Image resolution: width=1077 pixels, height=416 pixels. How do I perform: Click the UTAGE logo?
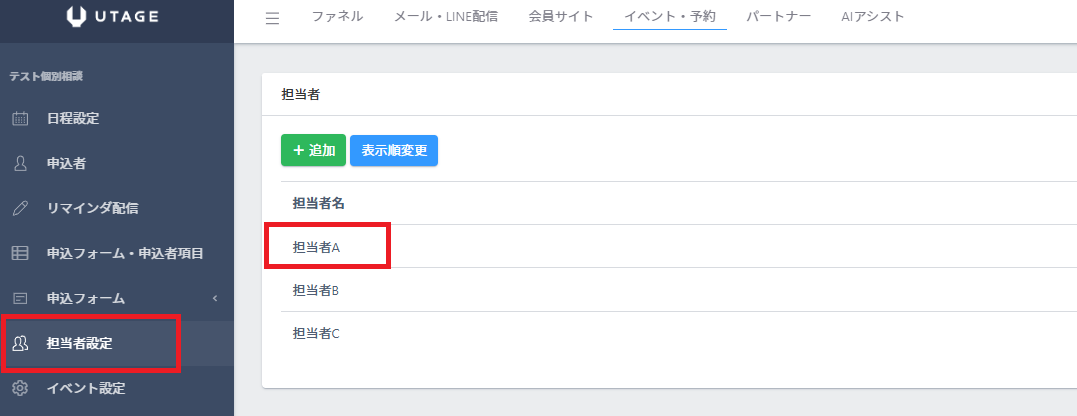coord(116,17)
